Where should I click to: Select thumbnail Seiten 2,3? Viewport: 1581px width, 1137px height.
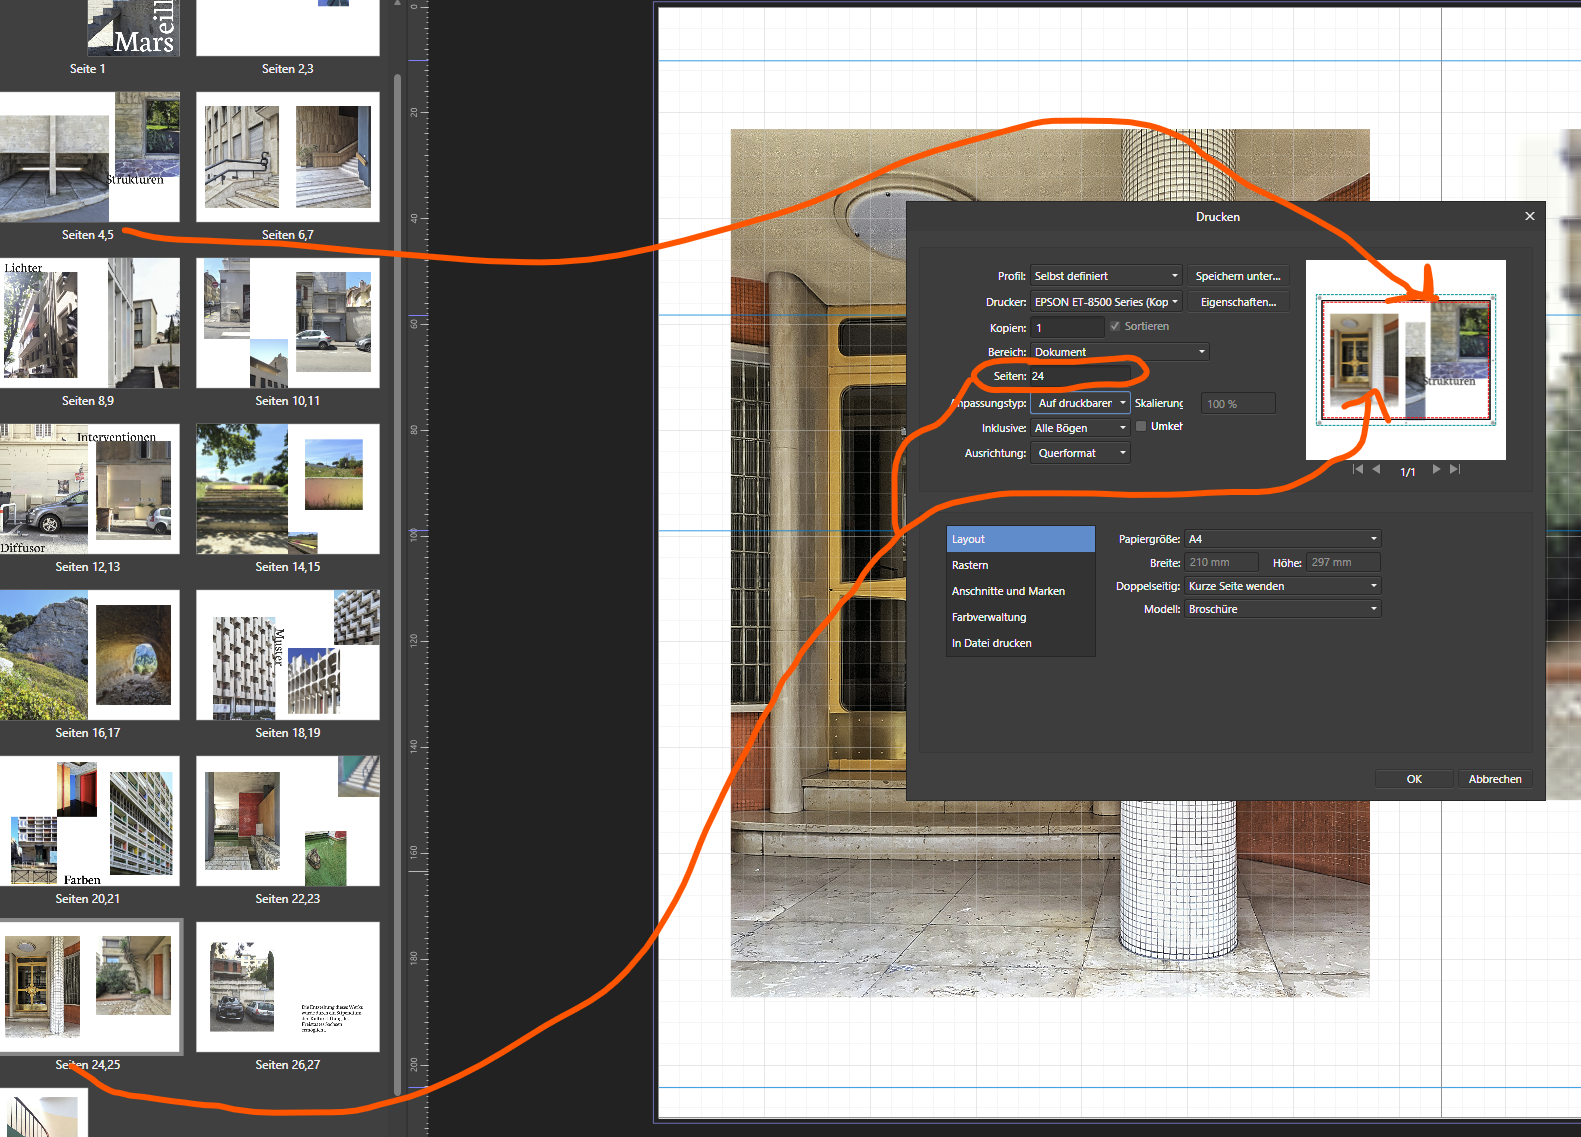pos(288,28)
